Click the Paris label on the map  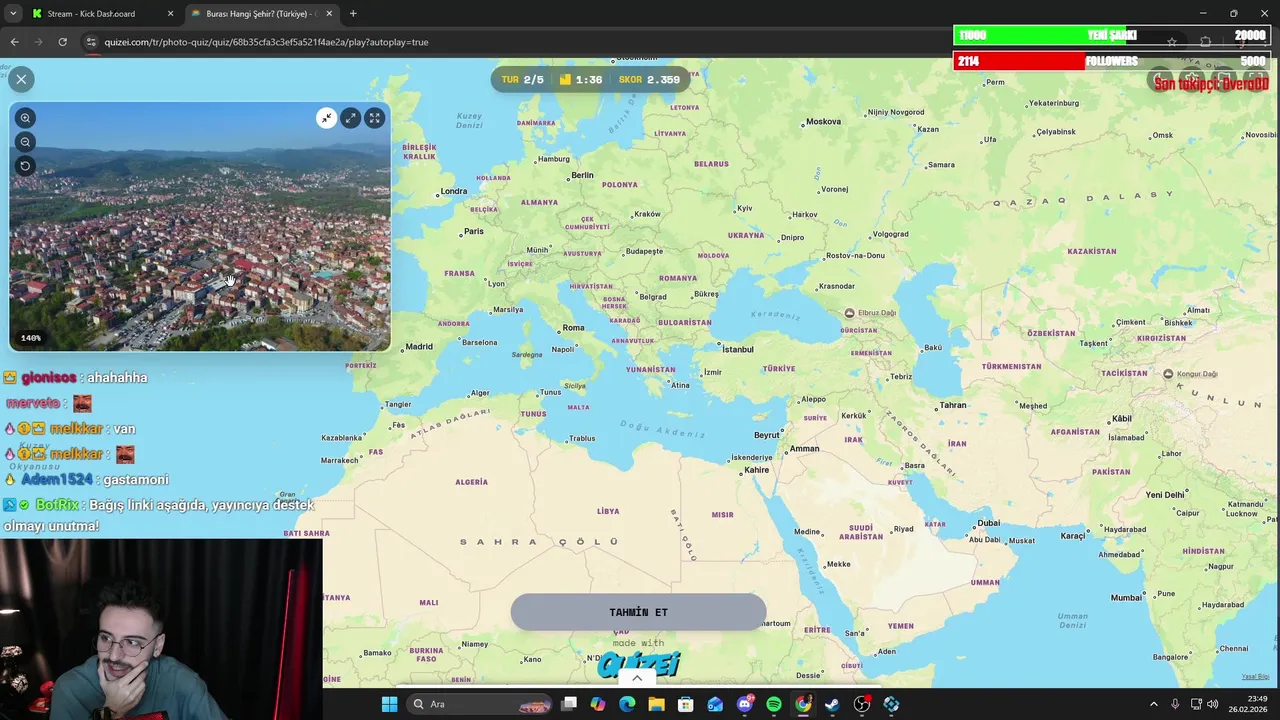pyautogui.click(x=472, y=231)
